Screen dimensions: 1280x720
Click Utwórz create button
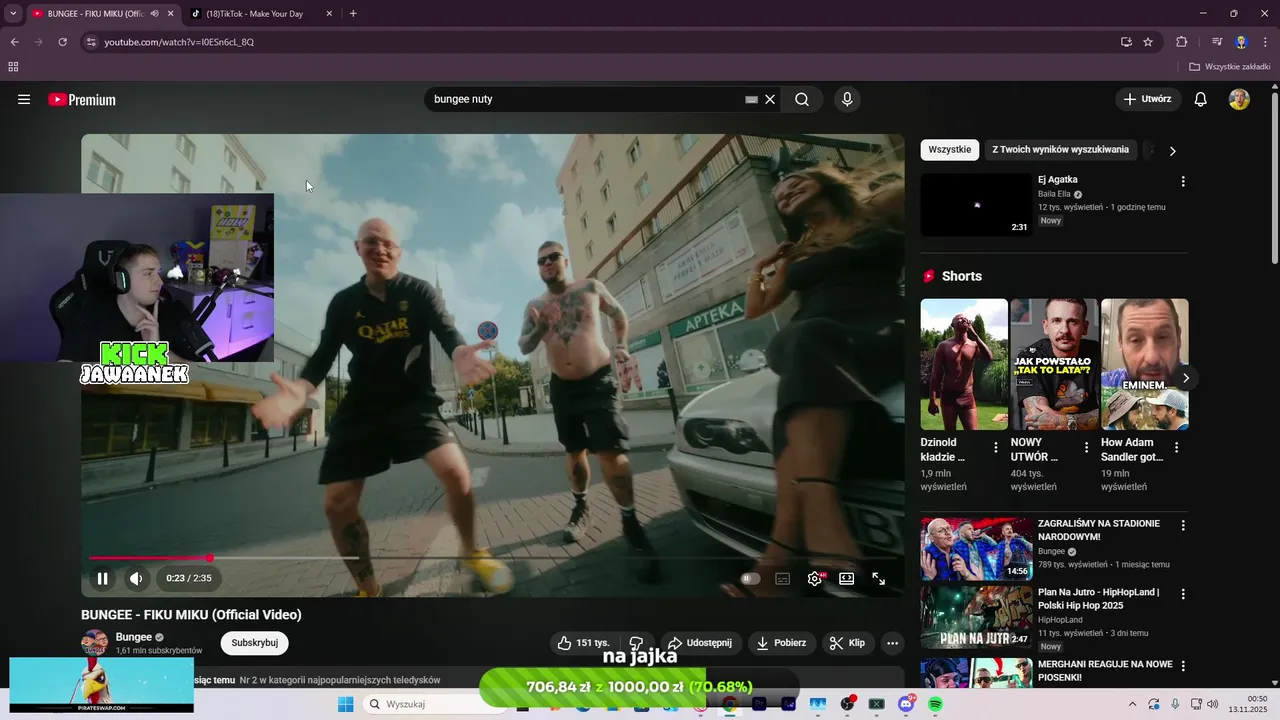(x=1148, y=99)
